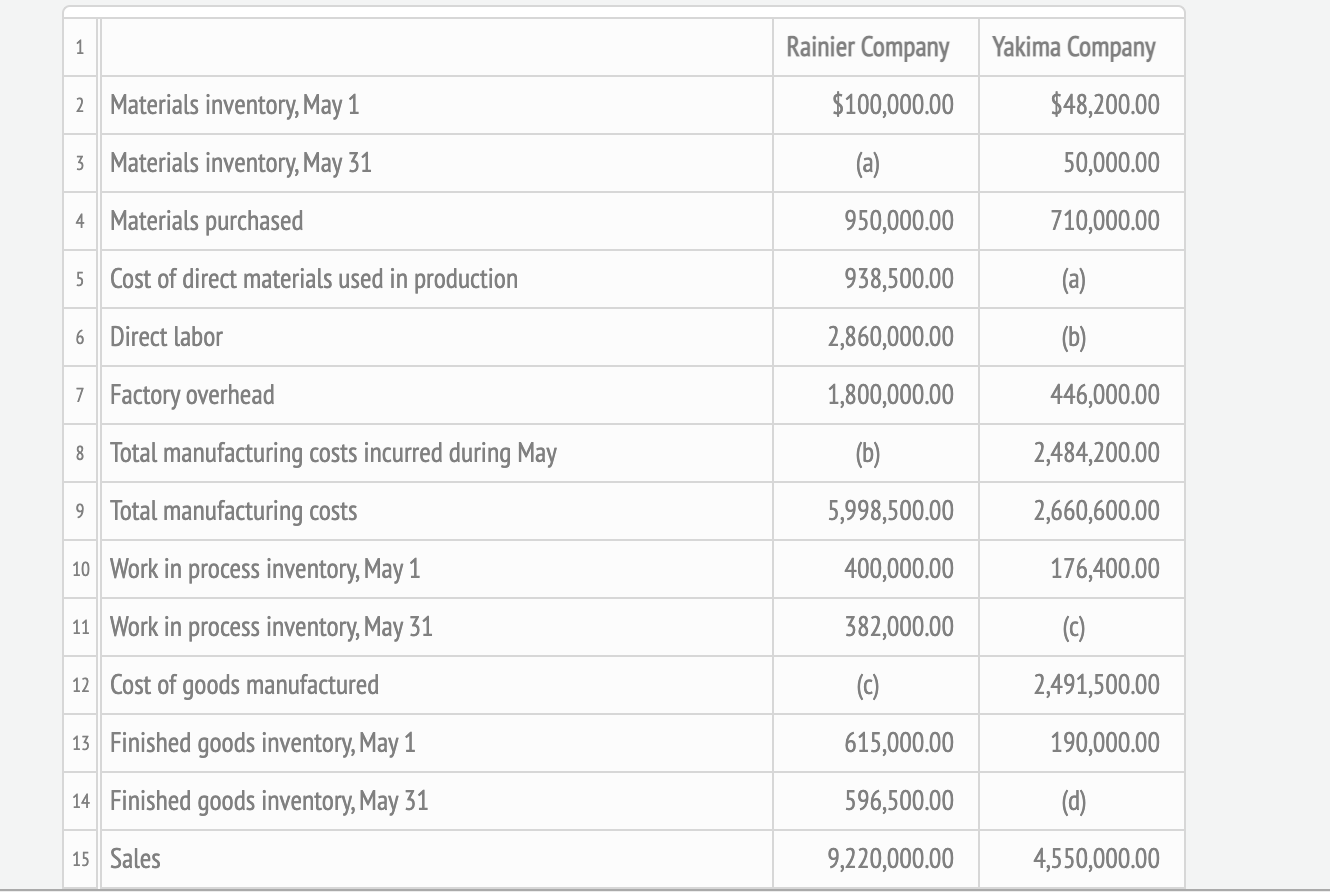Select Yakima's 2,660,600.00 total manufacturing costs
Viewport: 1330px width, 892px height.
1098,511
